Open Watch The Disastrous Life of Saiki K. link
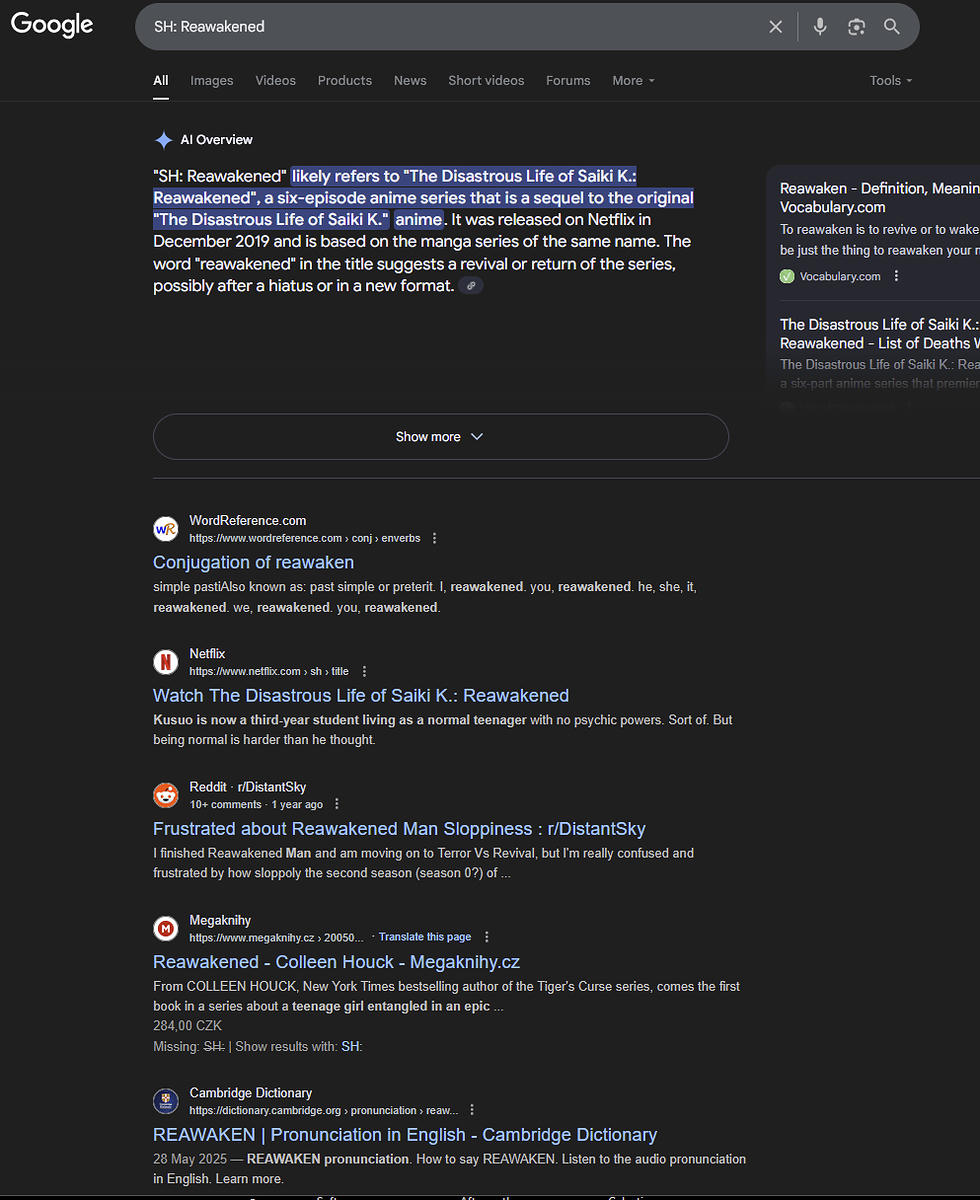980x1200 pixels. tap(361, 696)
